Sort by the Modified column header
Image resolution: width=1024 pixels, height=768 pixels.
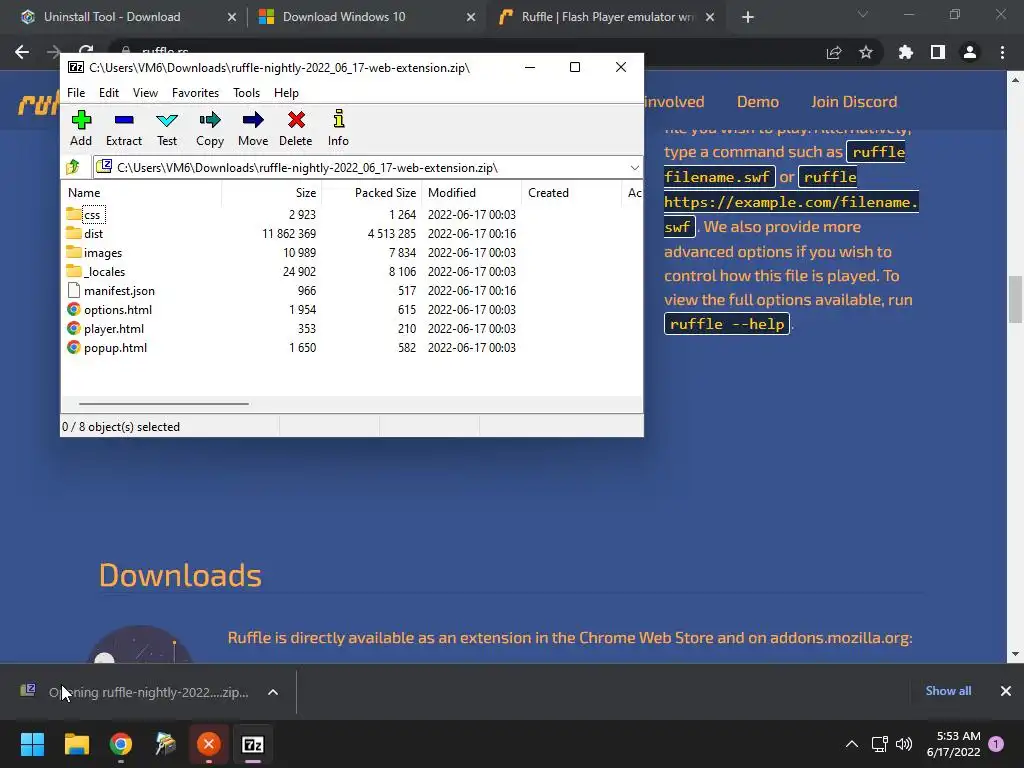tap(472, 193)
